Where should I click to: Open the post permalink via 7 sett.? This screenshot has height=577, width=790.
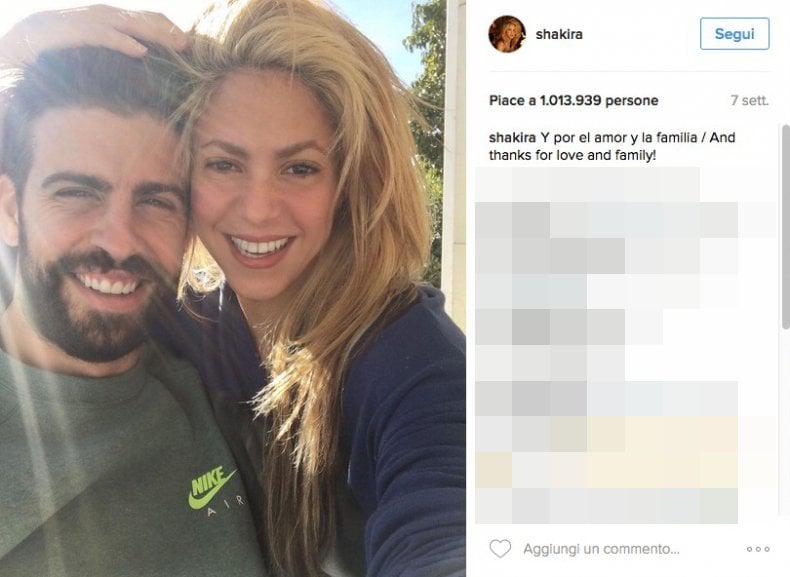point(749,101)
